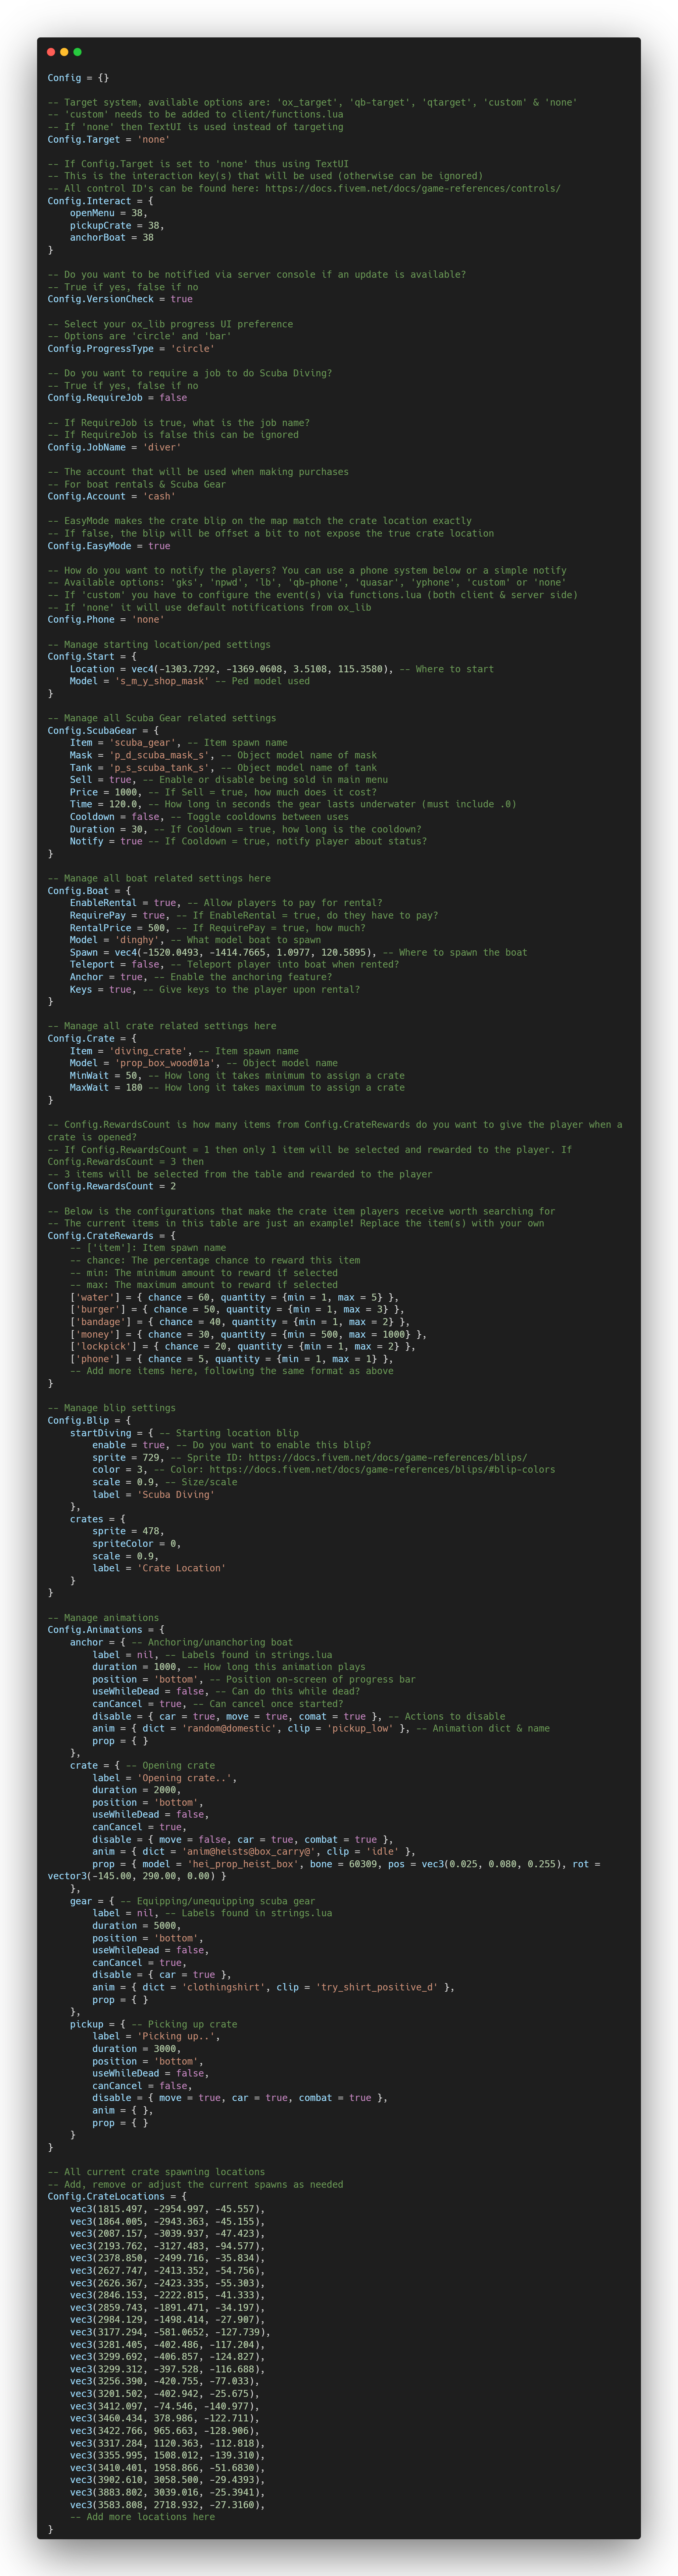Click the line Tank = 'p_s_scuba_tank_s'
Viewport: 678px width, 2576px height.
(x=223, y=768)
